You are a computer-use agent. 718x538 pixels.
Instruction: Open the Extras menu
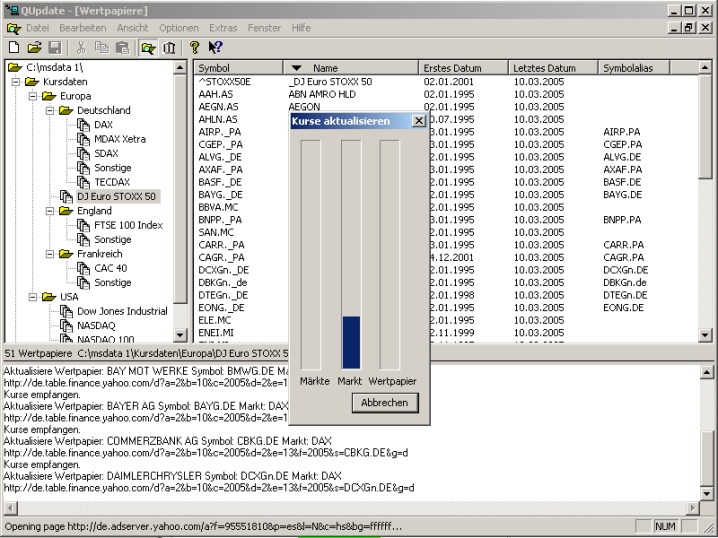(225, 28)
